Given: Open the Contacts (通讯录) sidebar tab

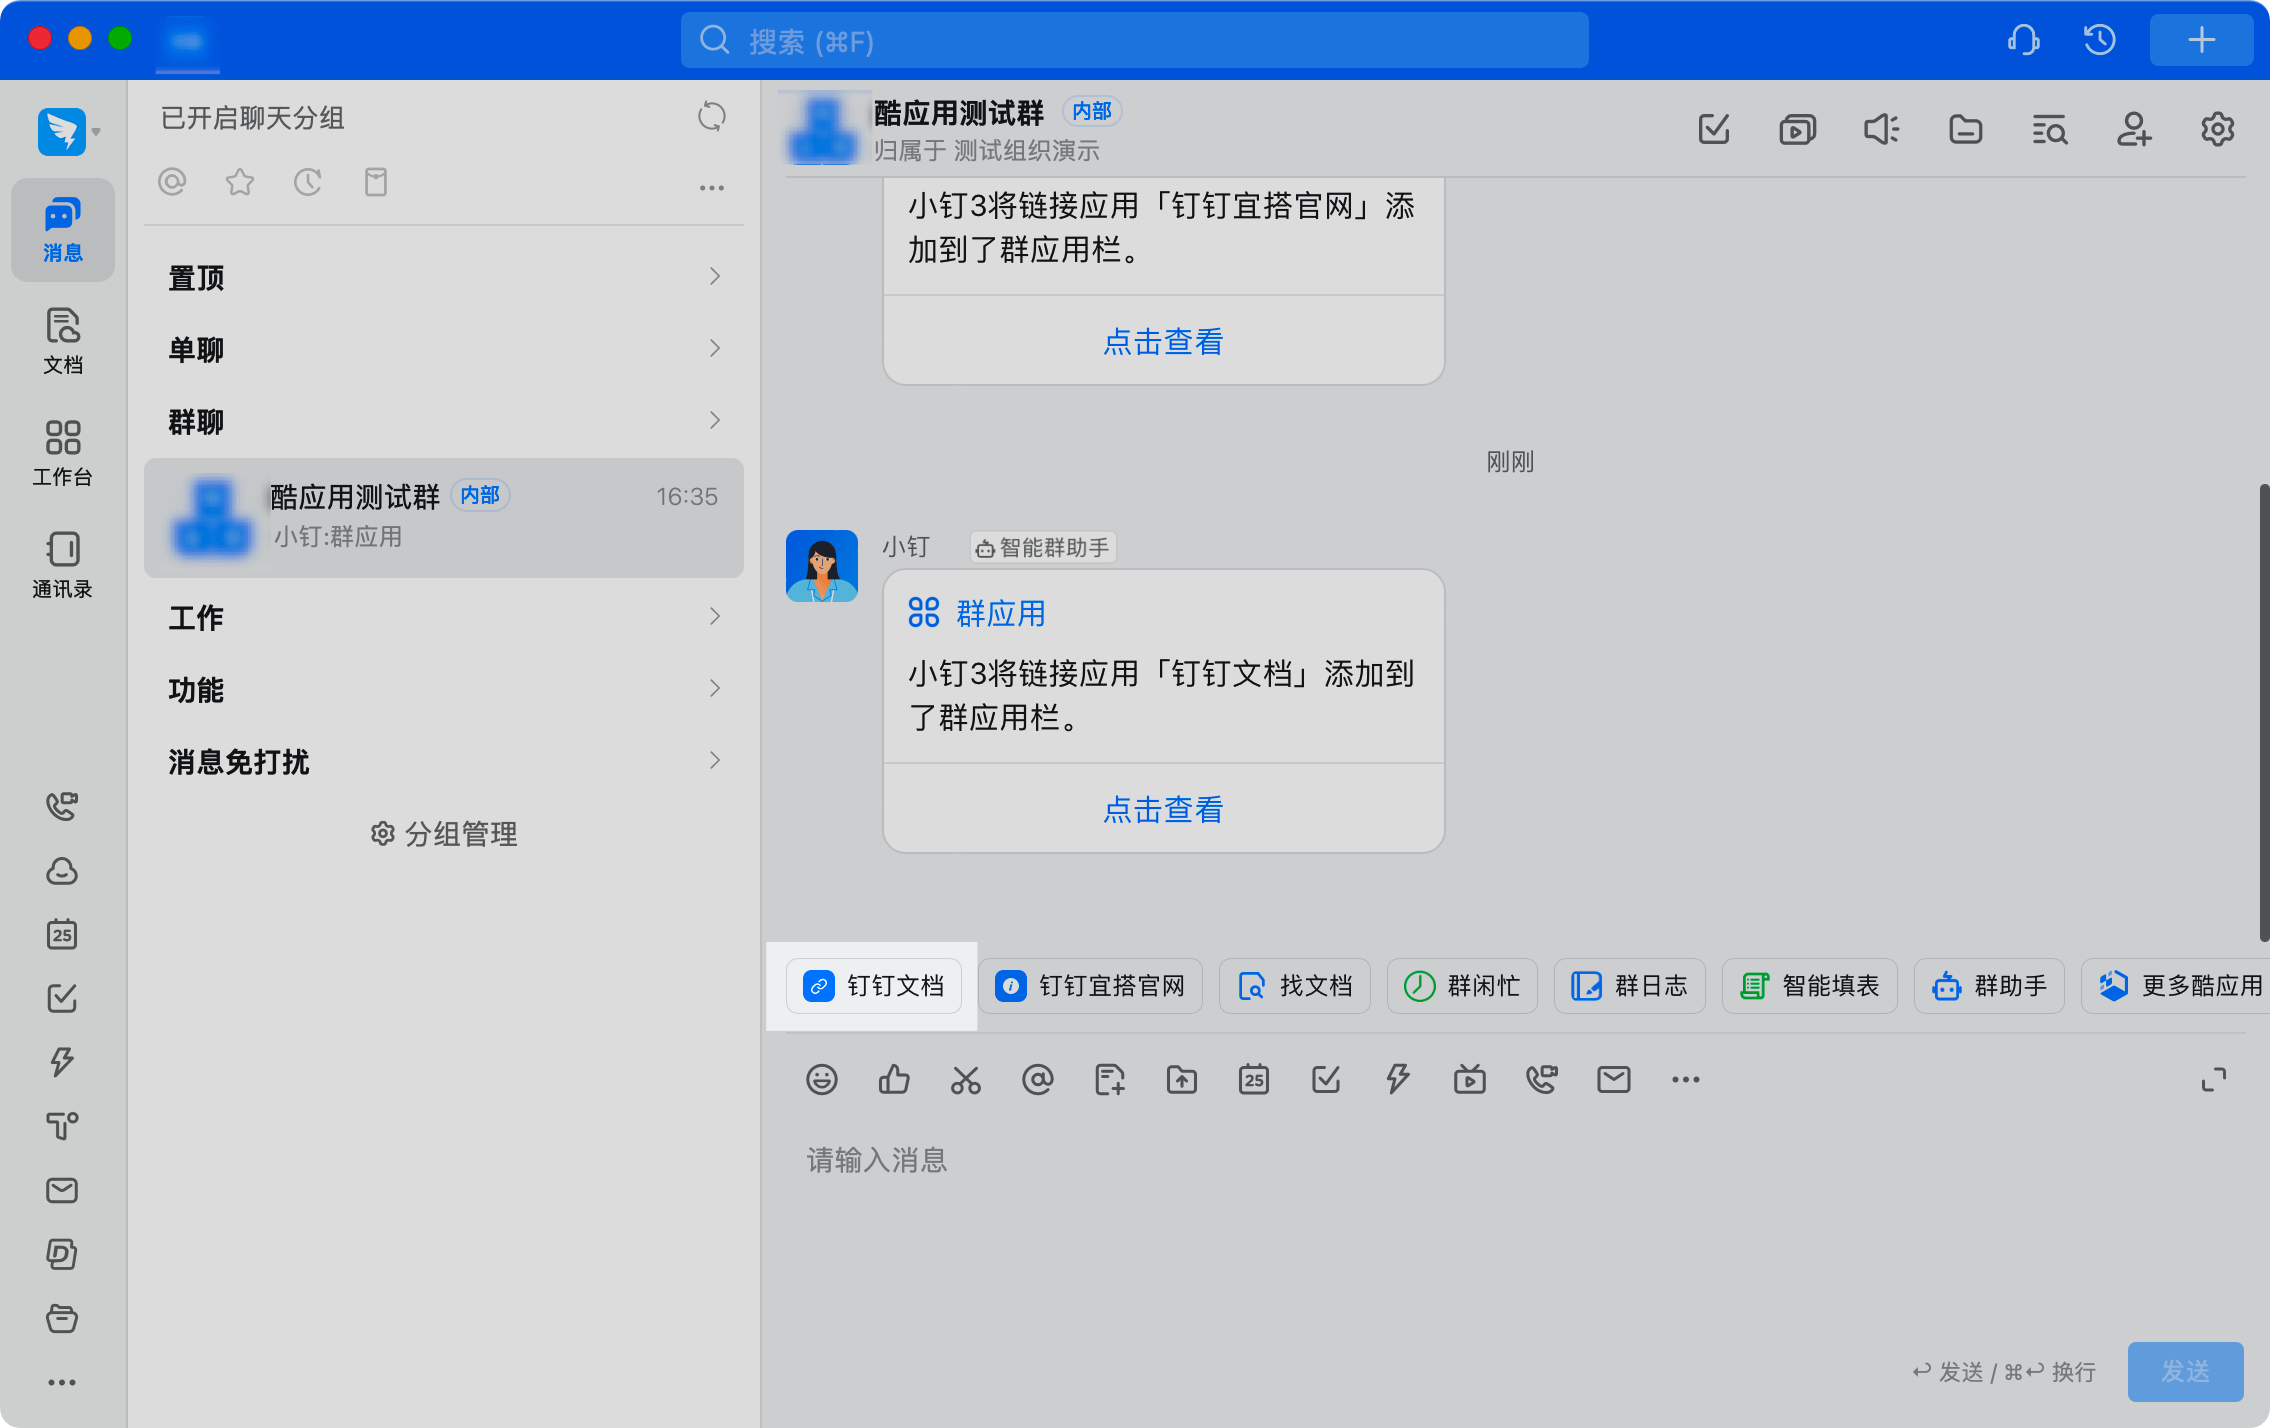Looking at the screenshot, I should tap(62, 565).
